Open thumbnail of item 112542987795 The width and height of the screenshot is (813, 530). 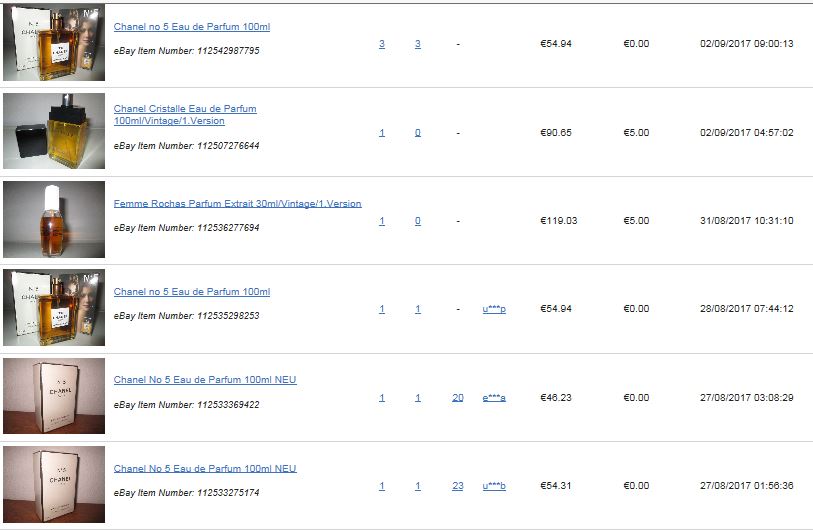[x=54, y=43]
